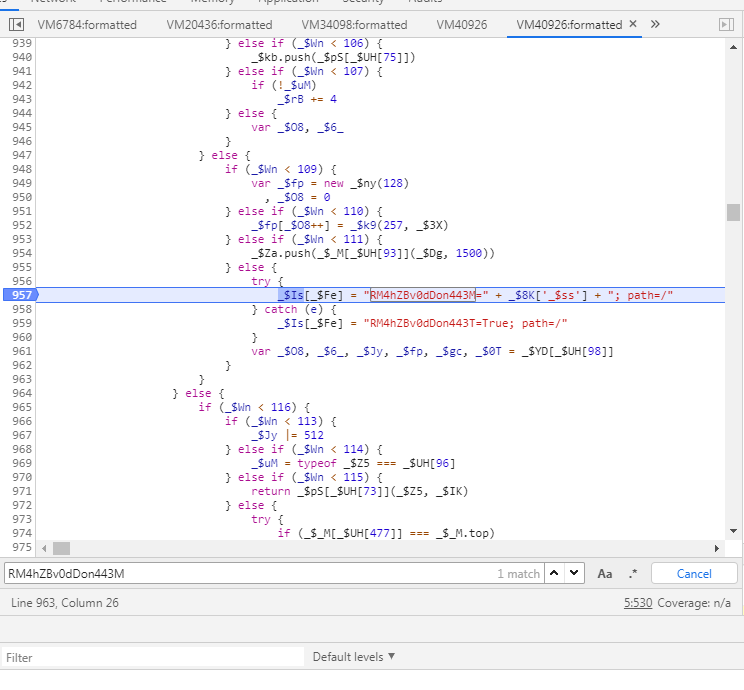The width and height of the screenshot is (744, 690).
Task: Open the Default levels dropdown
Action: tap(355, 657)
